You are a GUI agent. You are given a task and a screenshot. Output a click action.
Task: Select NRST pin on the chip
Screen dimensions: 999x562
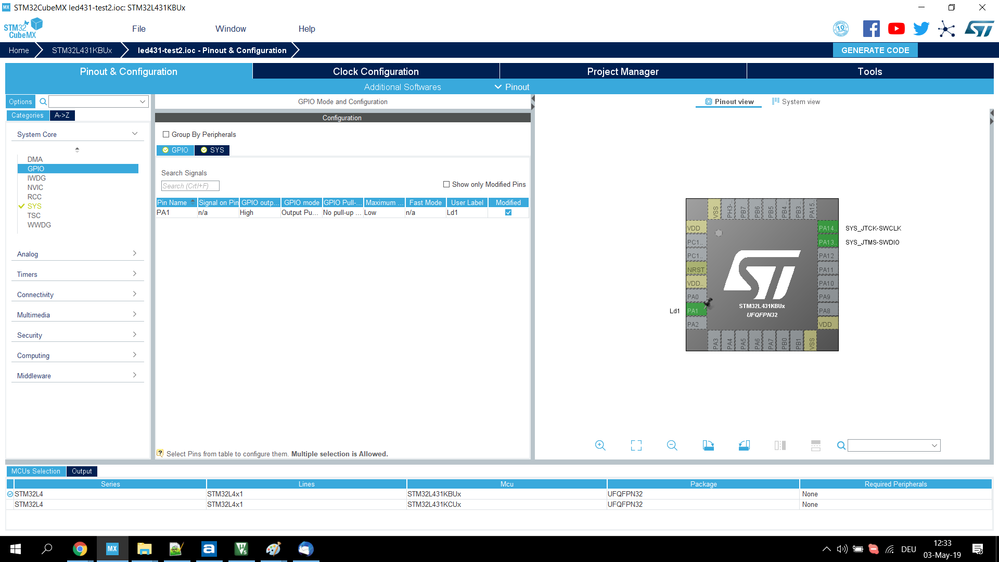[x=696, y=270]
